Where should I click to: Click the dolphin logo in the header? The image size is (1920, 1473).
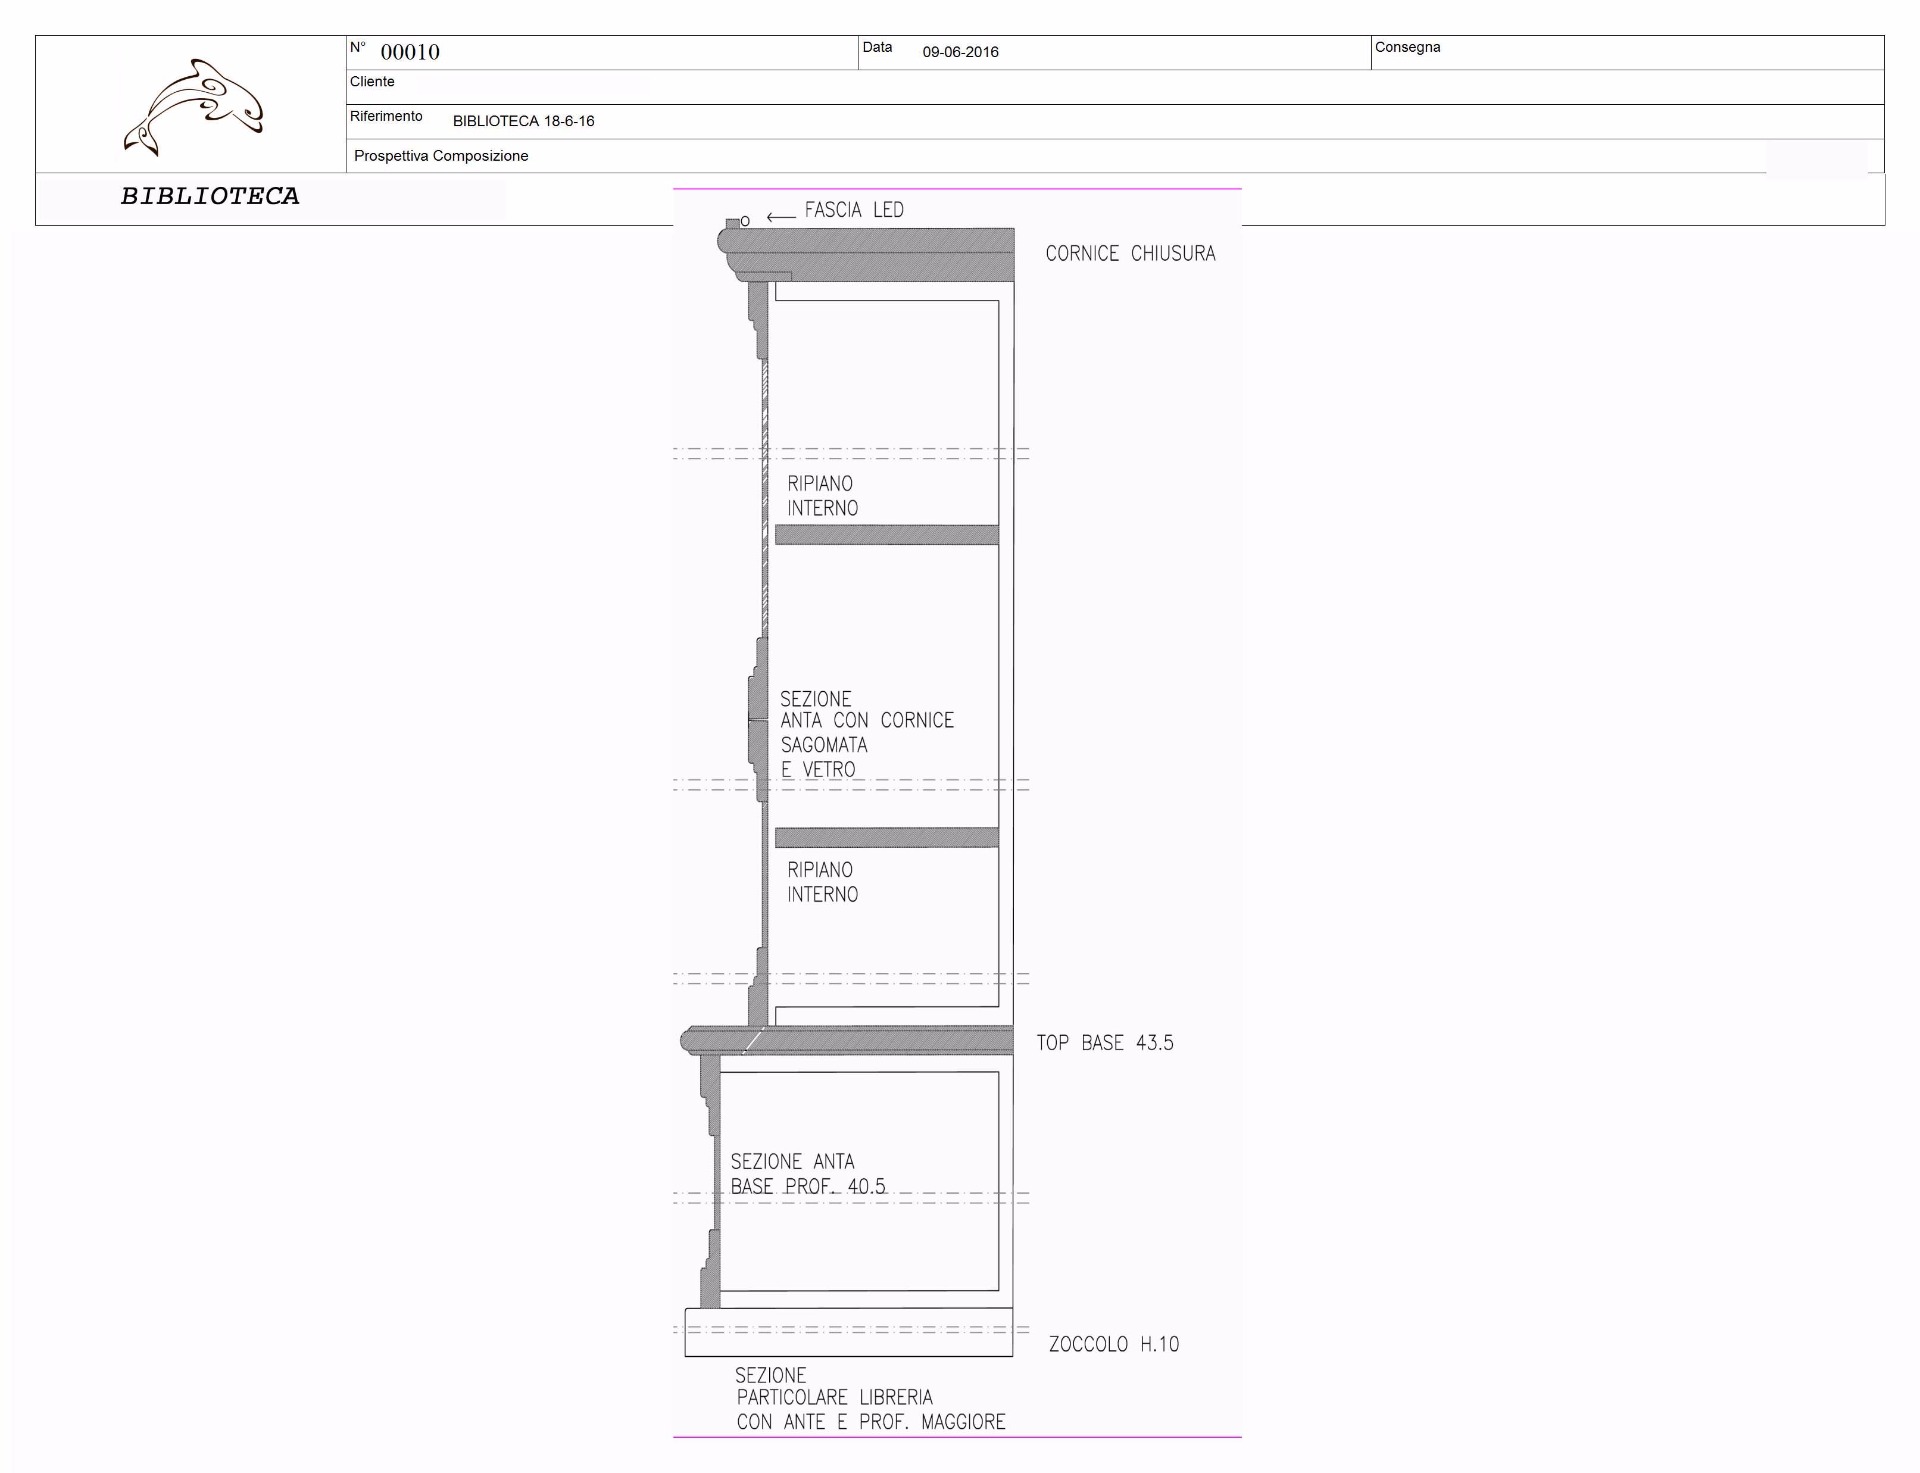[193, 107]
